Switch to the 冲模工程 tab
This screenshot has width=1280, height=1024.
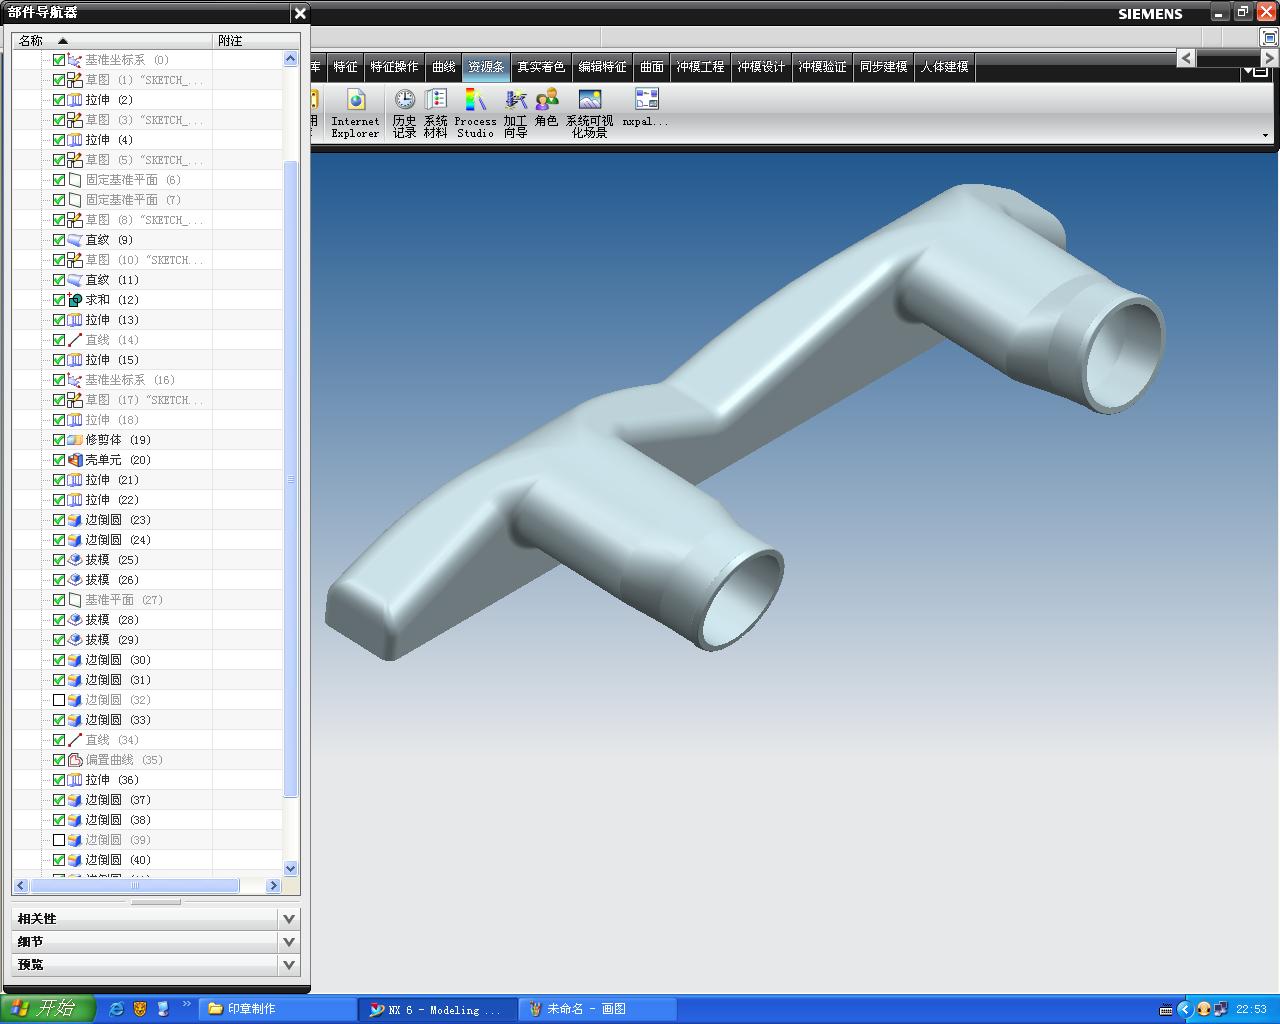[700, 67]
